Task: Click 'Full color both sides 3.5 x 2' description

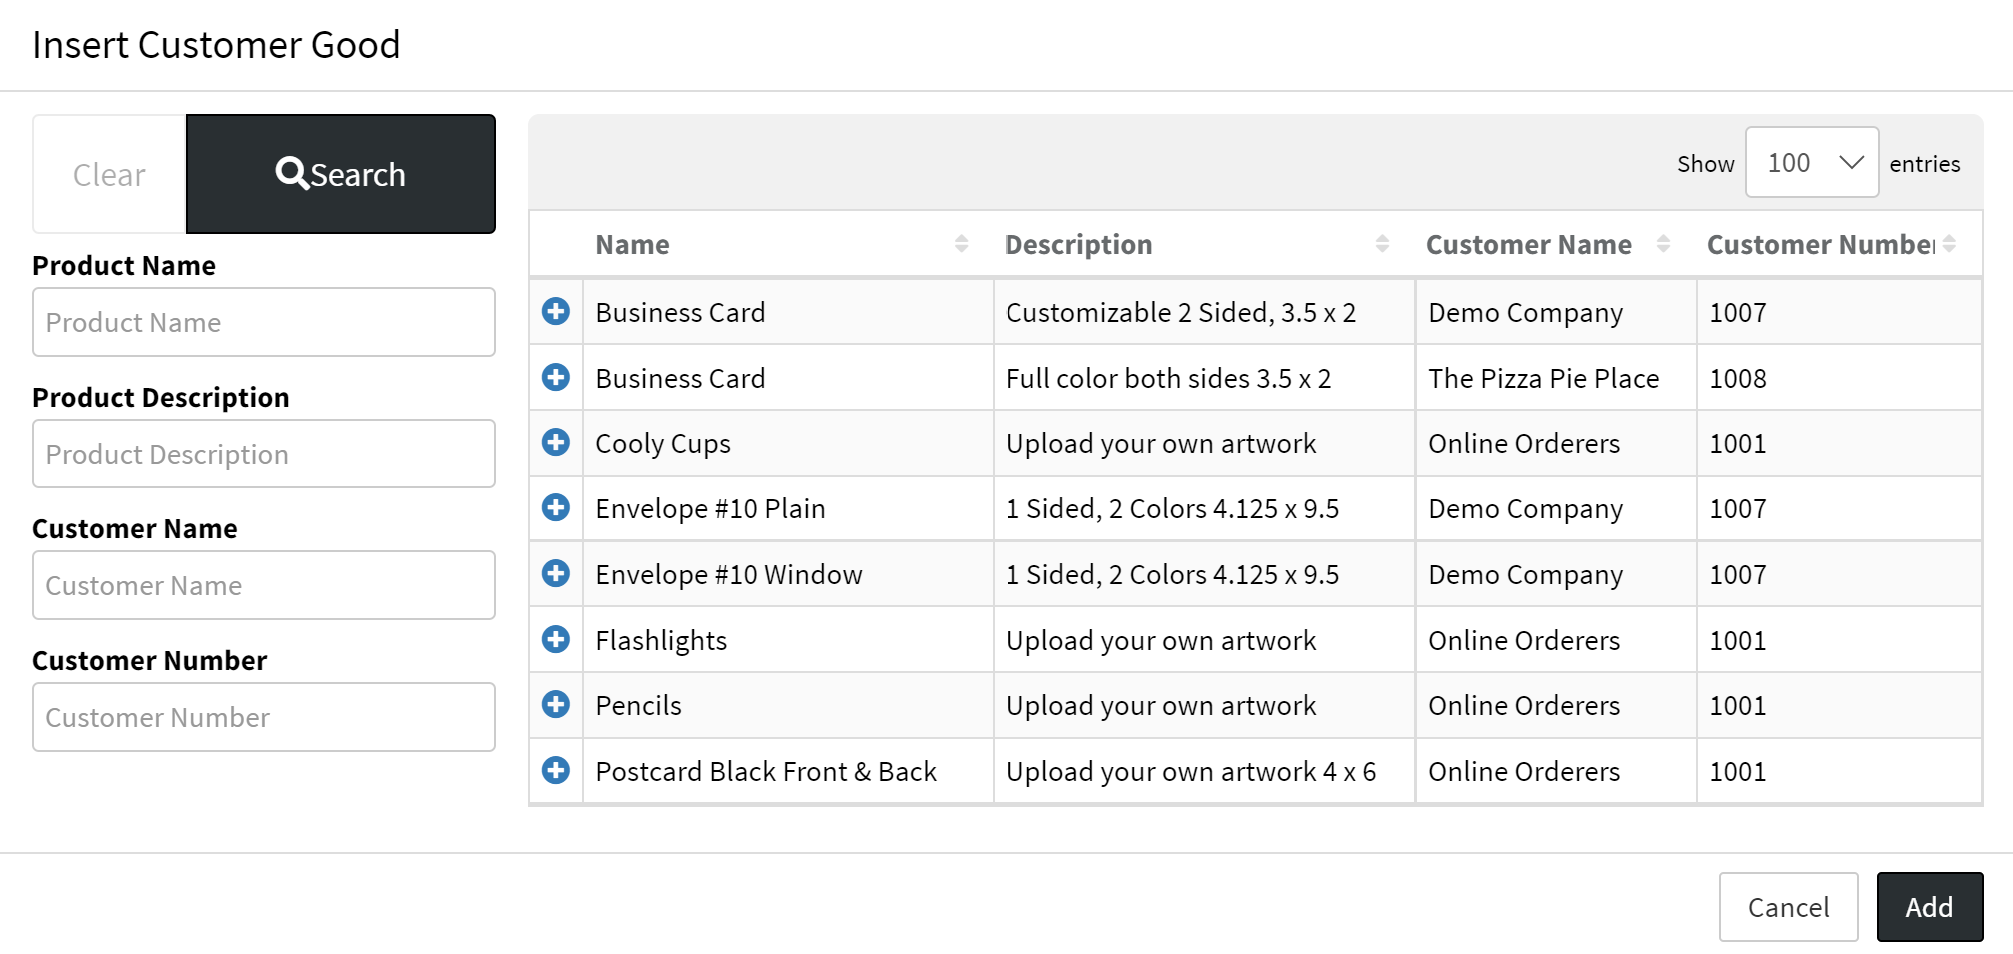Action: coord(1168,378)
